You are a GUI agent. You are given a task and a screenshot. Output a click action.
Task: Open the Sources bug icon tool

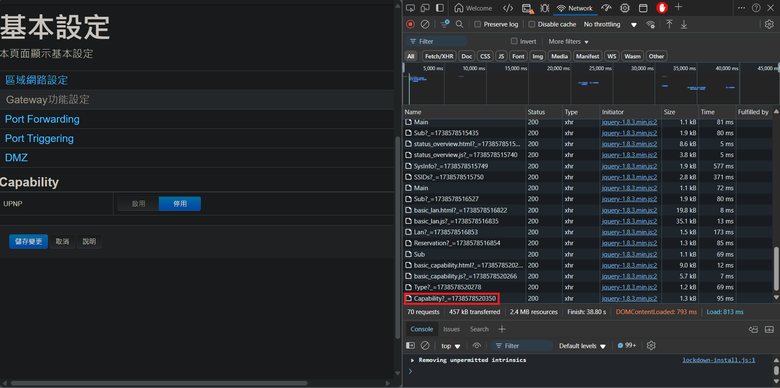(x=545, y=8)
